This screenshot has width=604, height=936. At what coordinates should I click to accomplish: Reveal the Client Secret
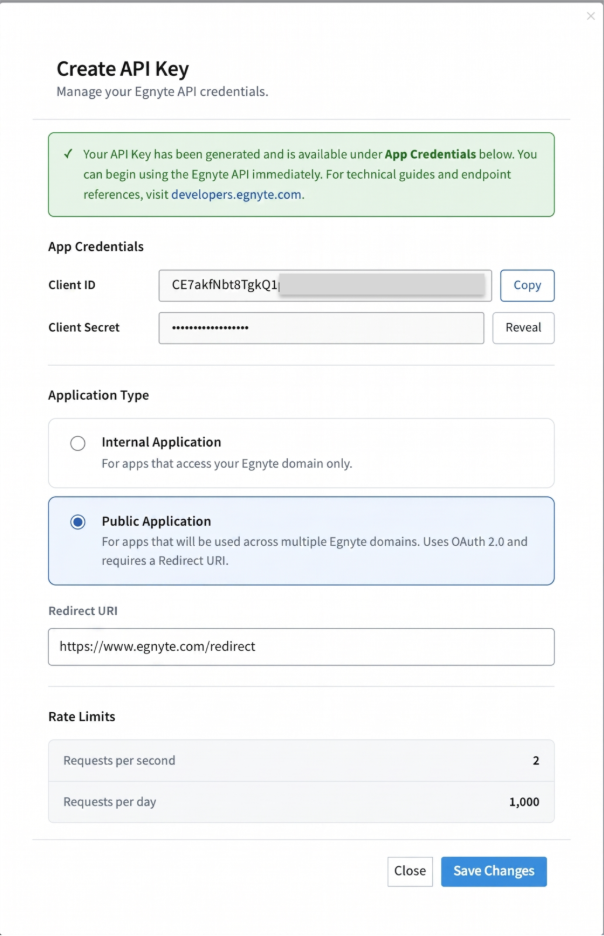coord(523,328)
